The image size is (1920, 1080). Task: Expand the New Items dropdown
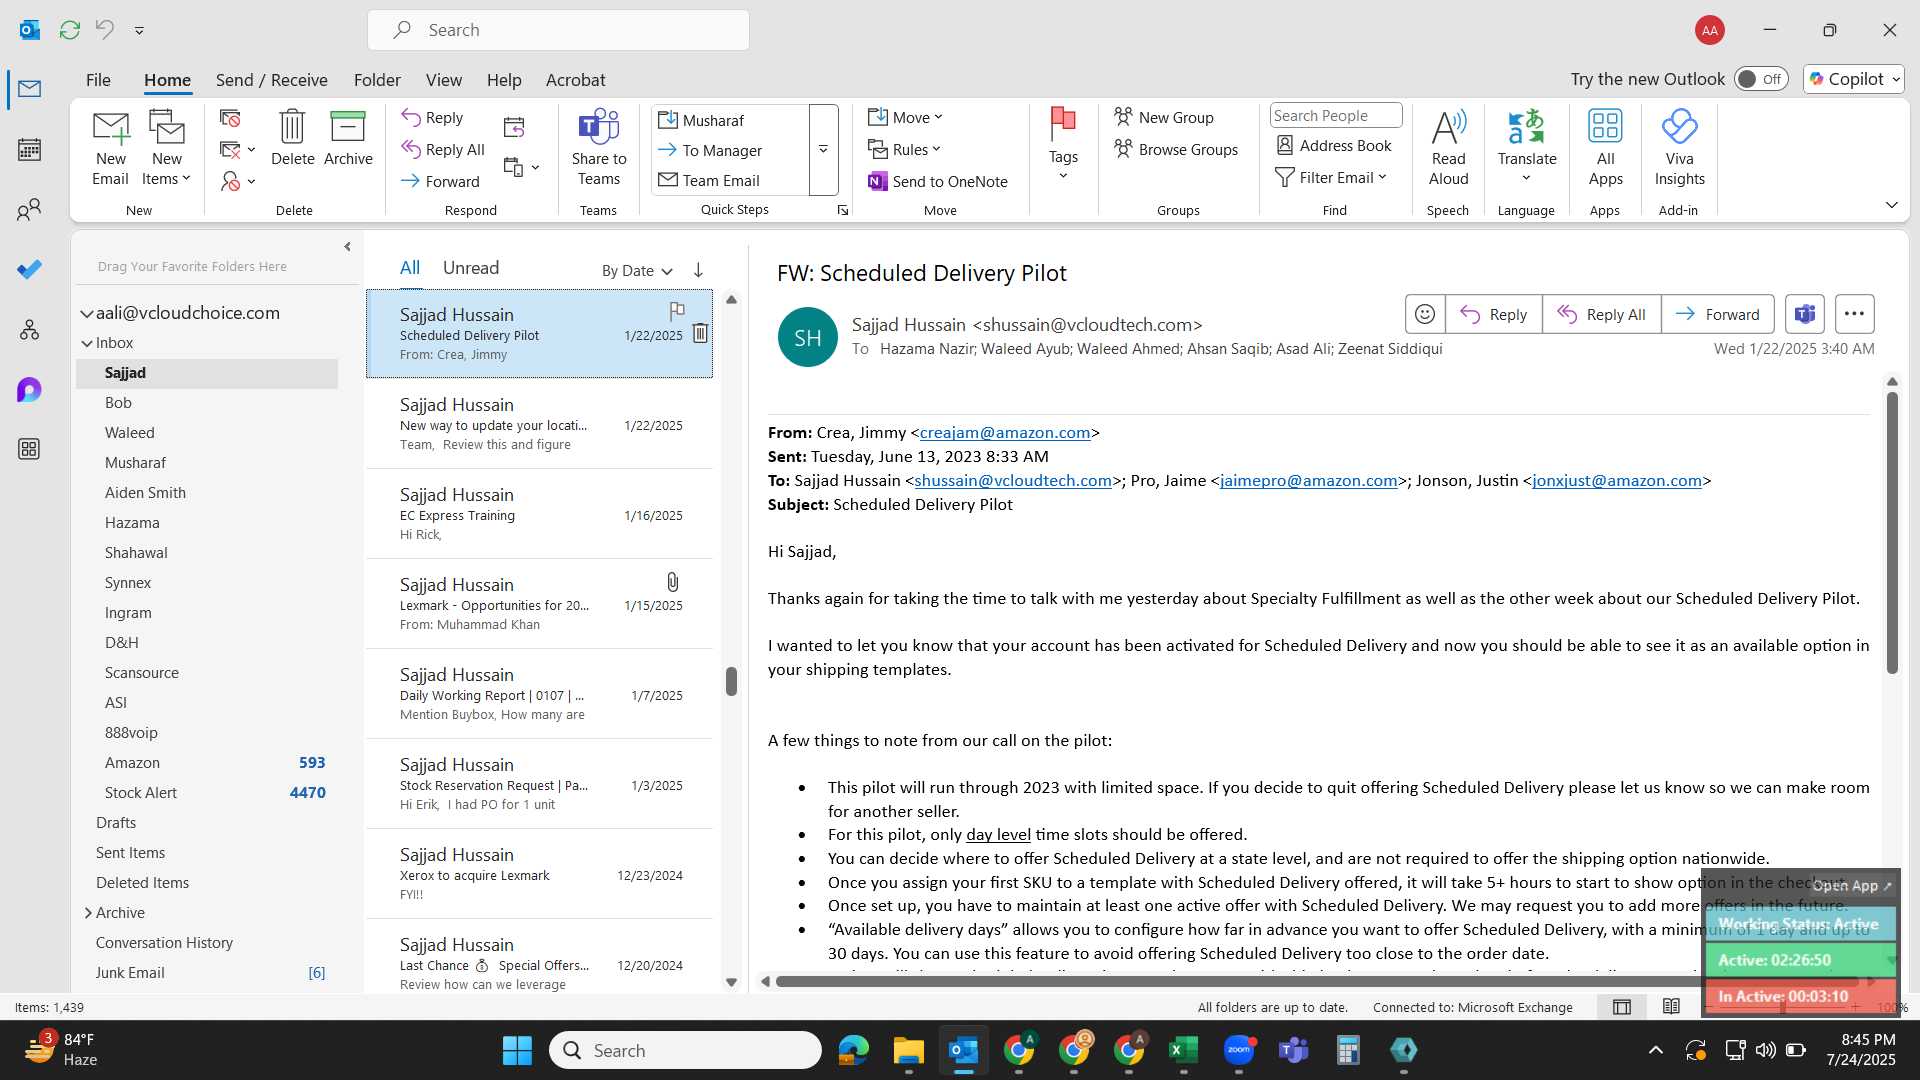pyautogui.click(x=166, y=148)
